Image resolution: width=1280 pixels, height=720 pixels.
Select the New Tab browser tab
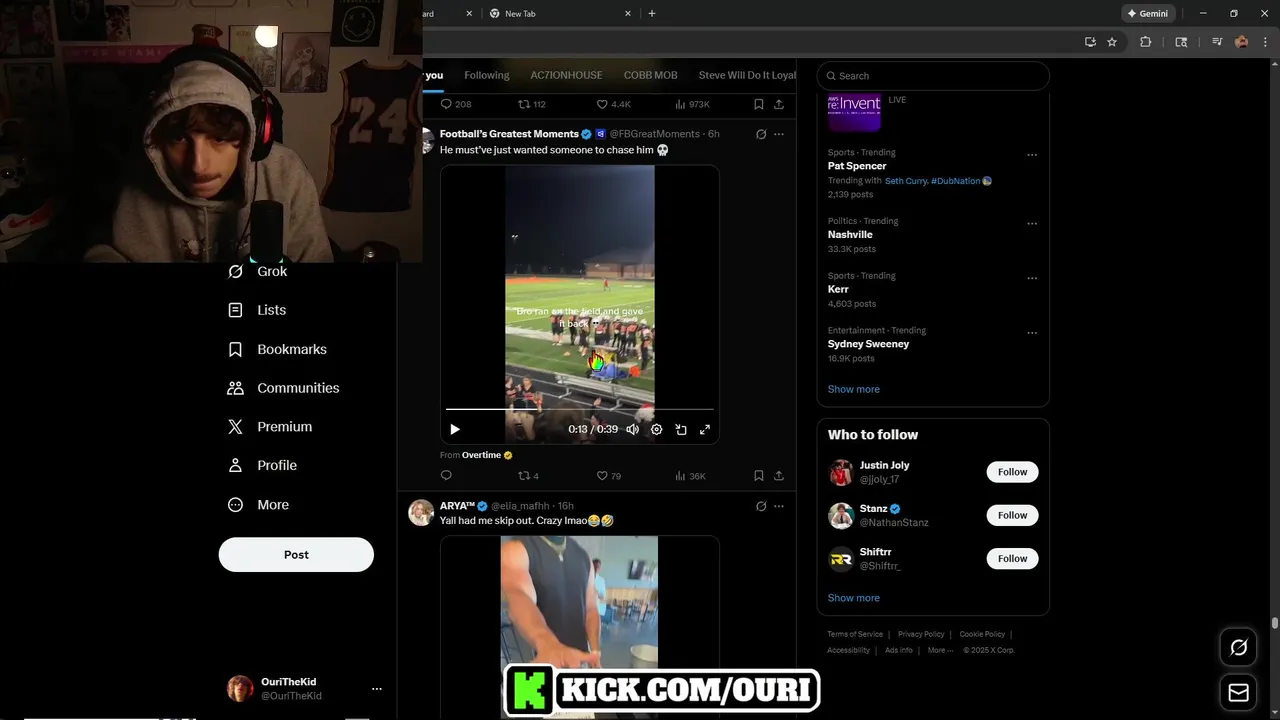pyautogui.click(x=560, y=14)
